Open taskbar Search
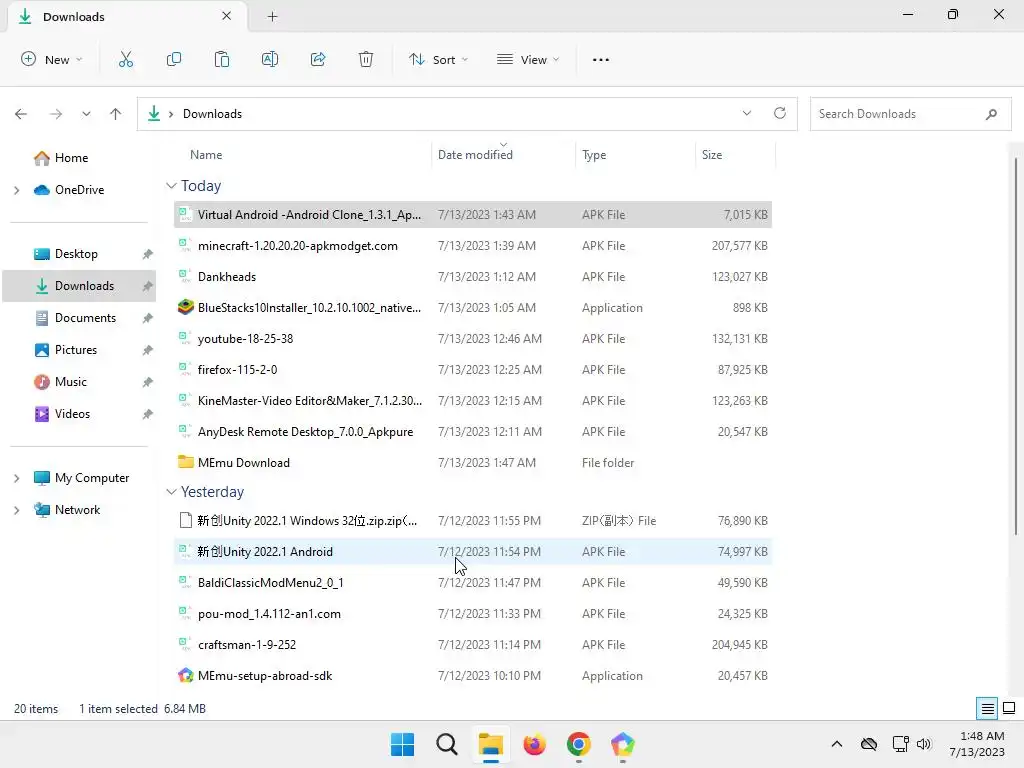Viewport: 1024px width, 768px height. (447, 744)
